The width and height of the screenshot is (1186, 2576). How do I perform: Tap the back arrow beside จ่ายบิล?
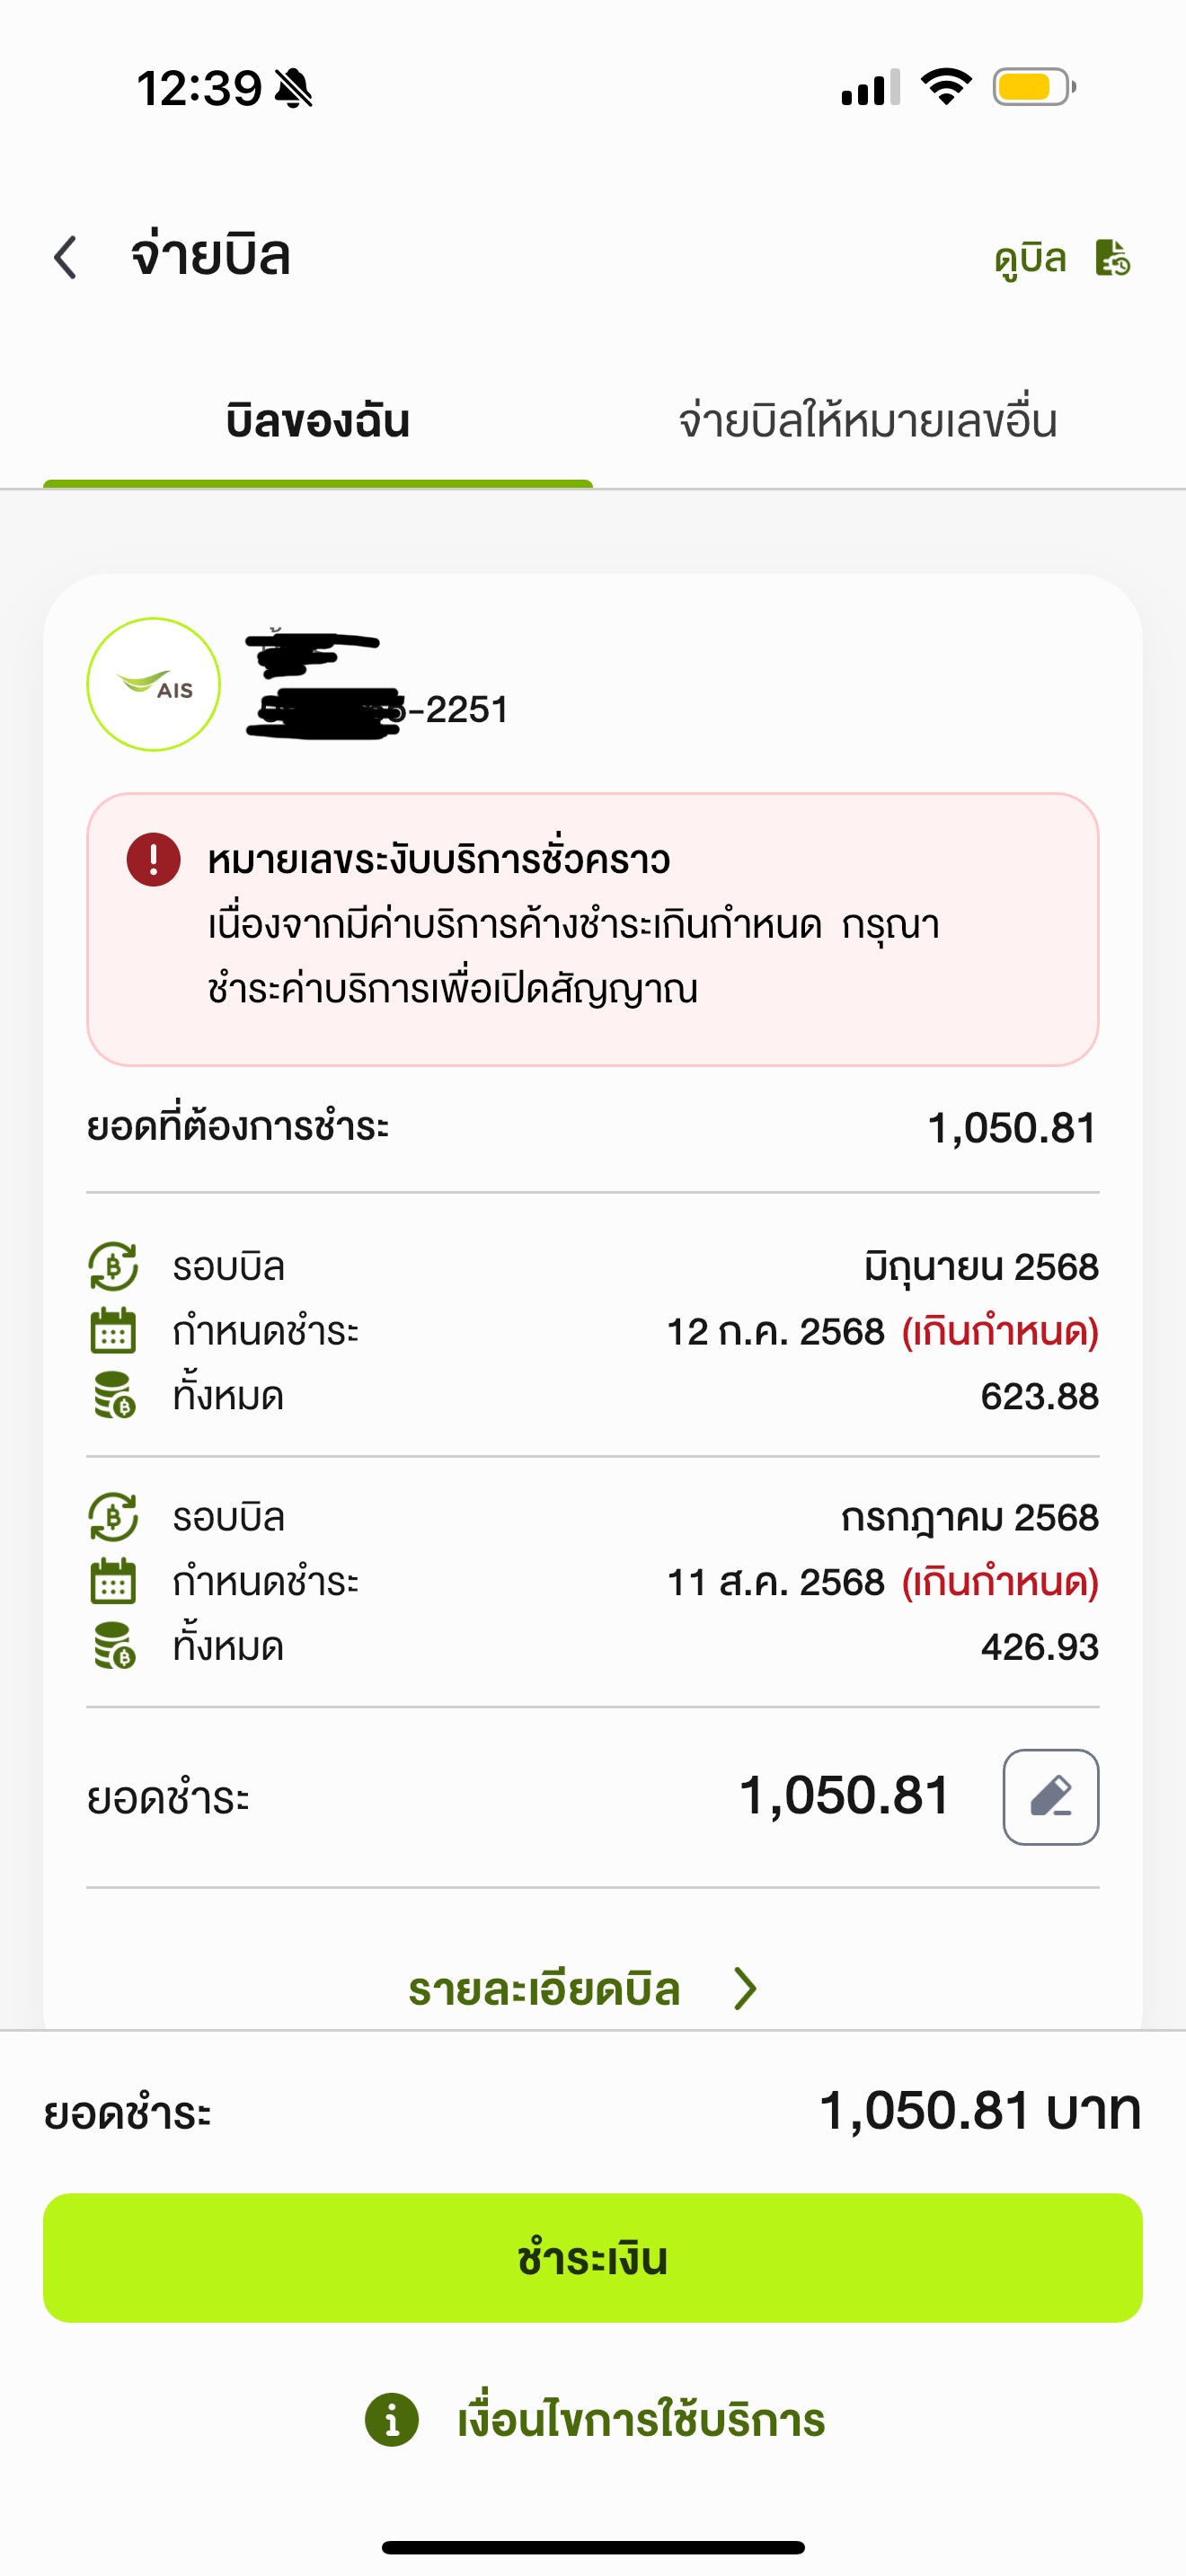pos(66,257)
